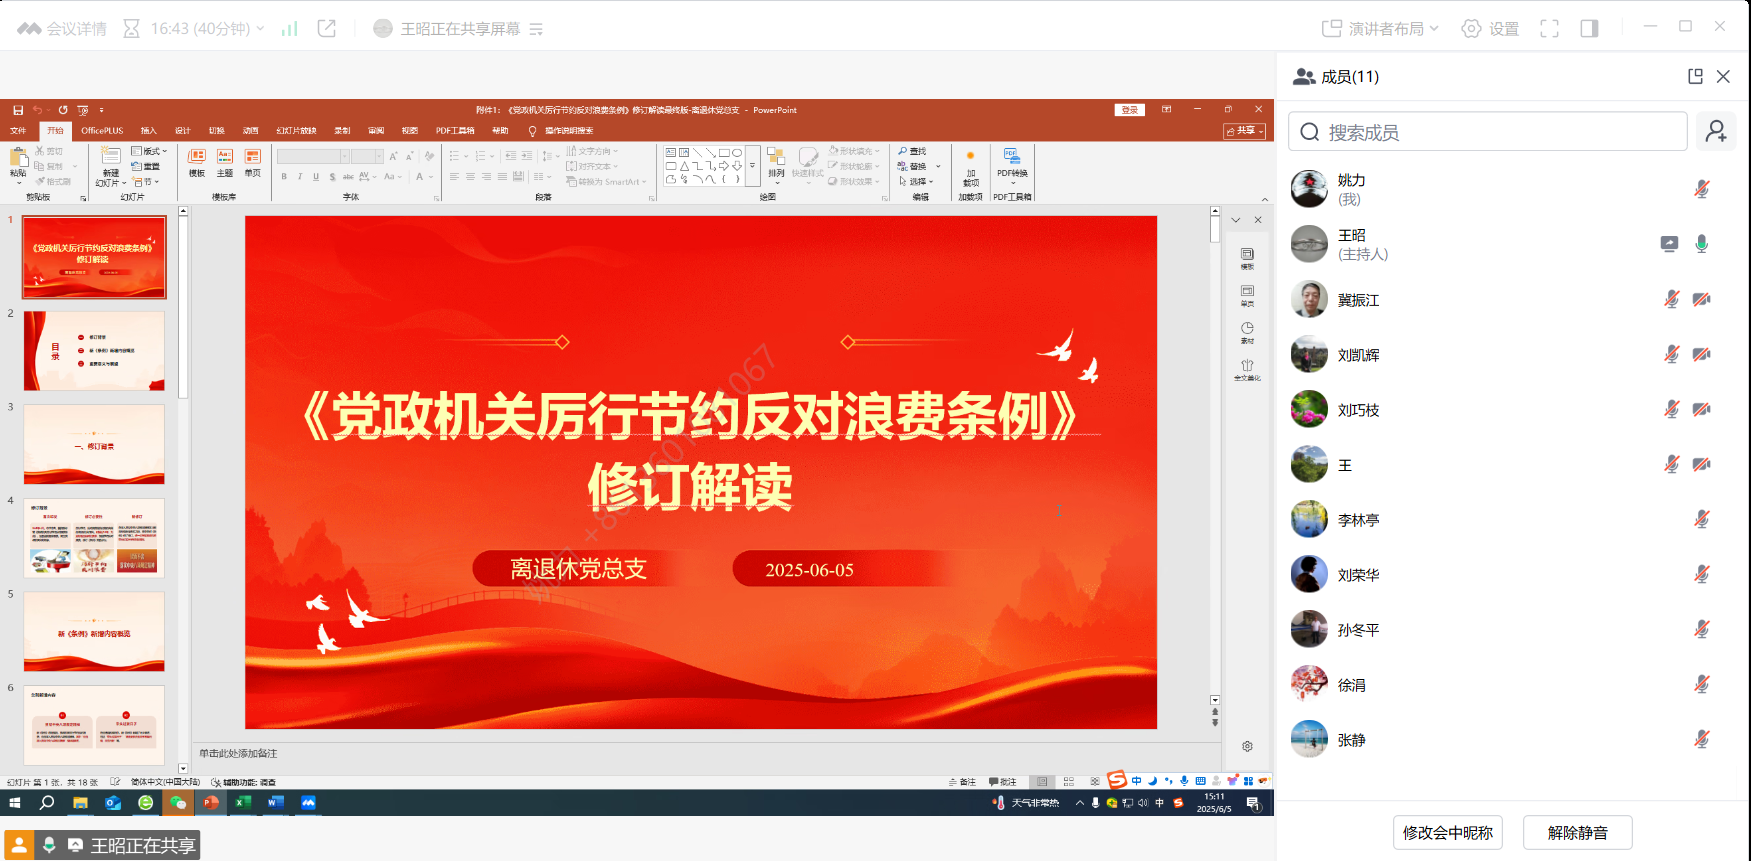Select 李林亭 in the member list

1359,520
